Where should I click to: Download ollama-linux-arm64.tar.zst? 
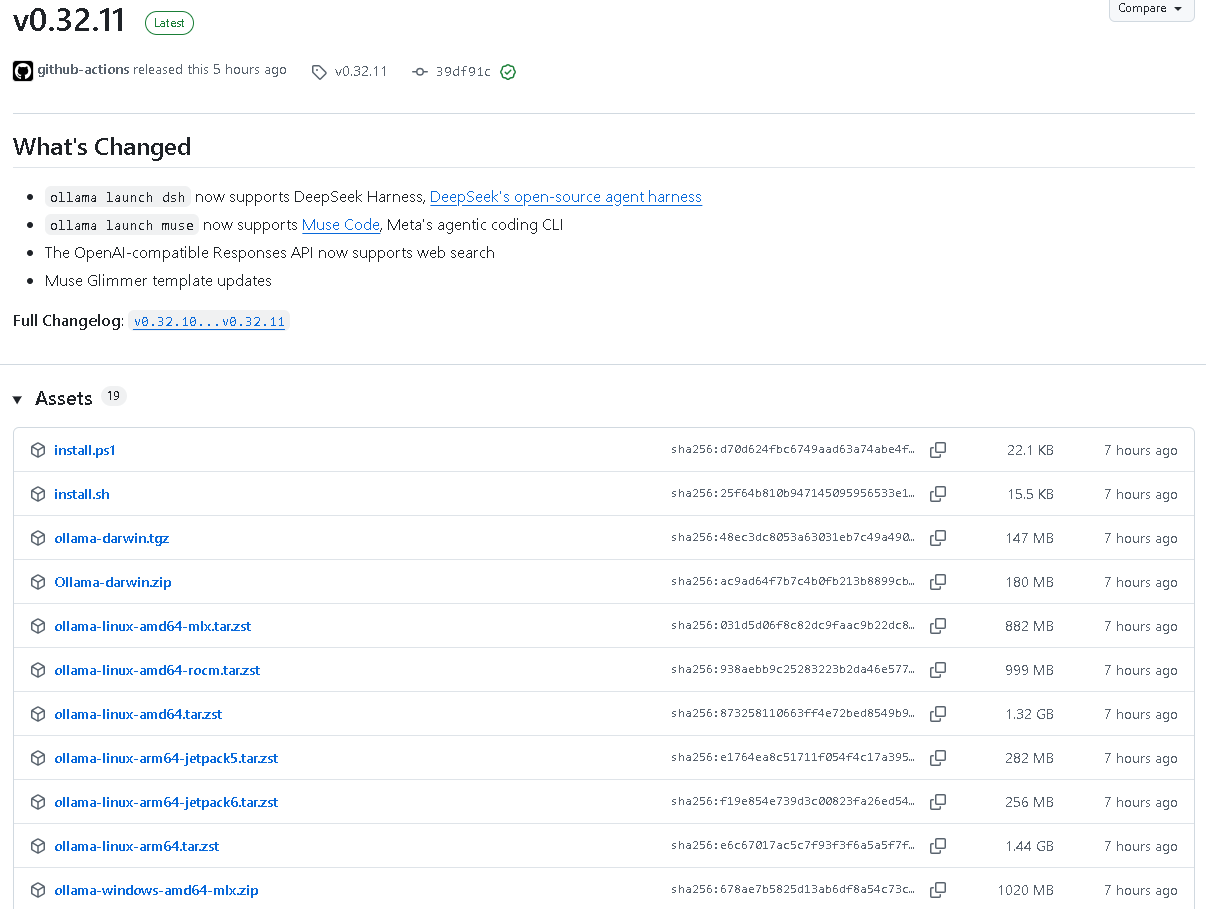pos(137,846)
